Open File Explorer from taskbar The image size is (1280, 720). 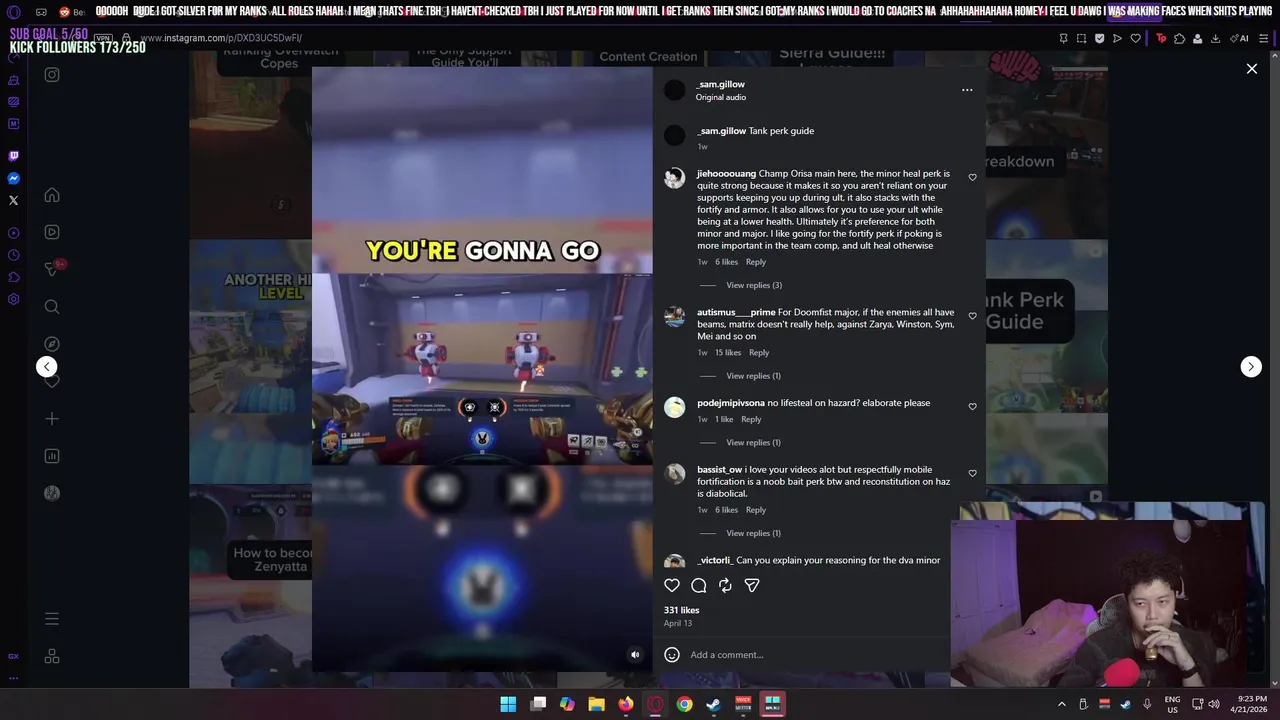(x=596, y=704)
